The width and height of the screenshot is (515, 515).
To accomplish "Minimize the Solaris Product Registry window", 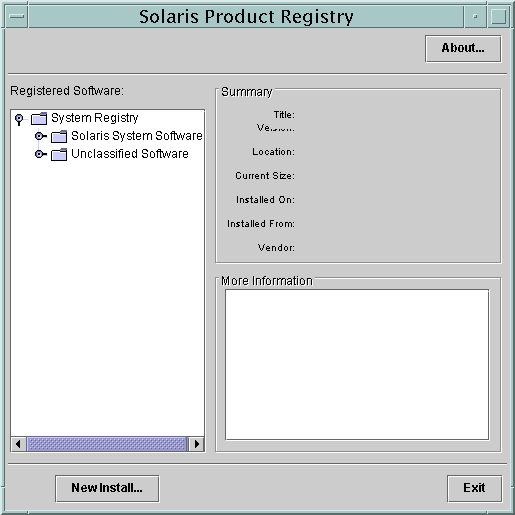I will (x=475, y=16).
